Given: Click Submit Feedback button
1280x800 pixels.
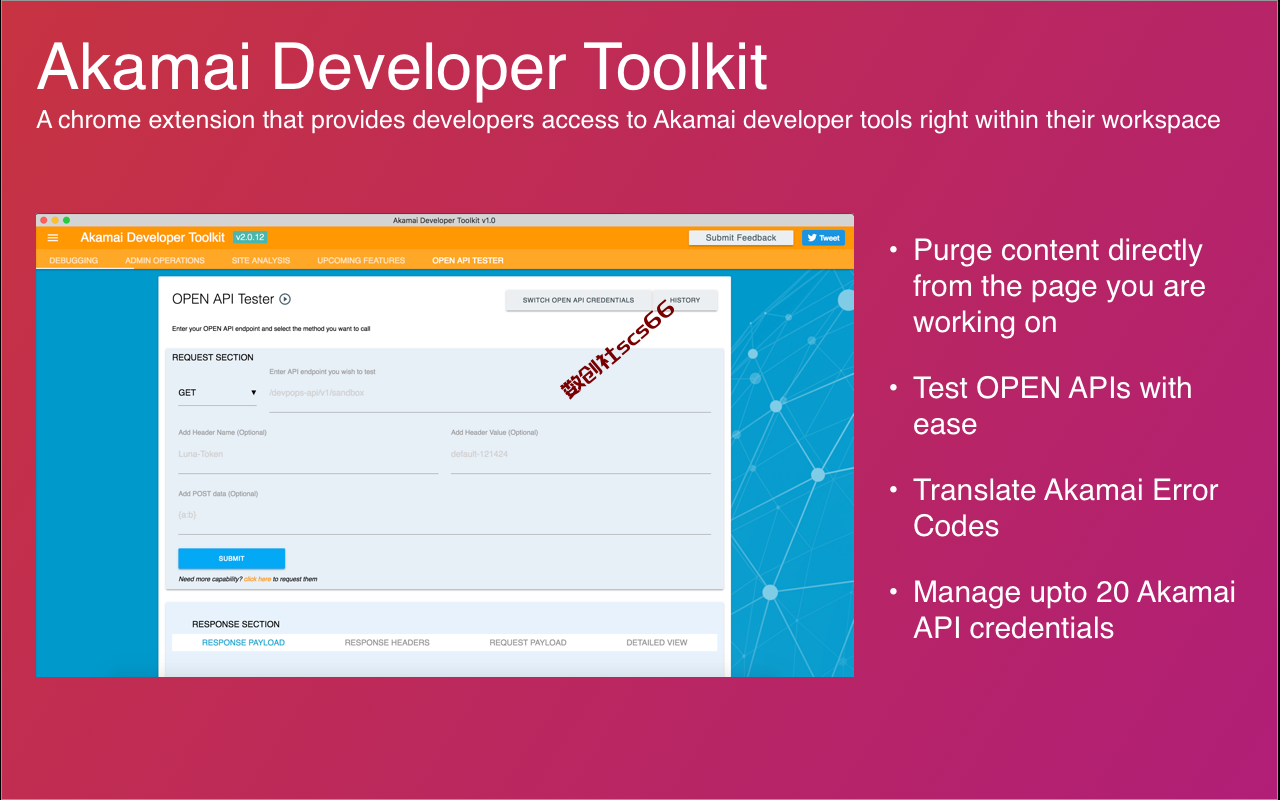Looking at the screenshot, I should click(x=741, y=238).
